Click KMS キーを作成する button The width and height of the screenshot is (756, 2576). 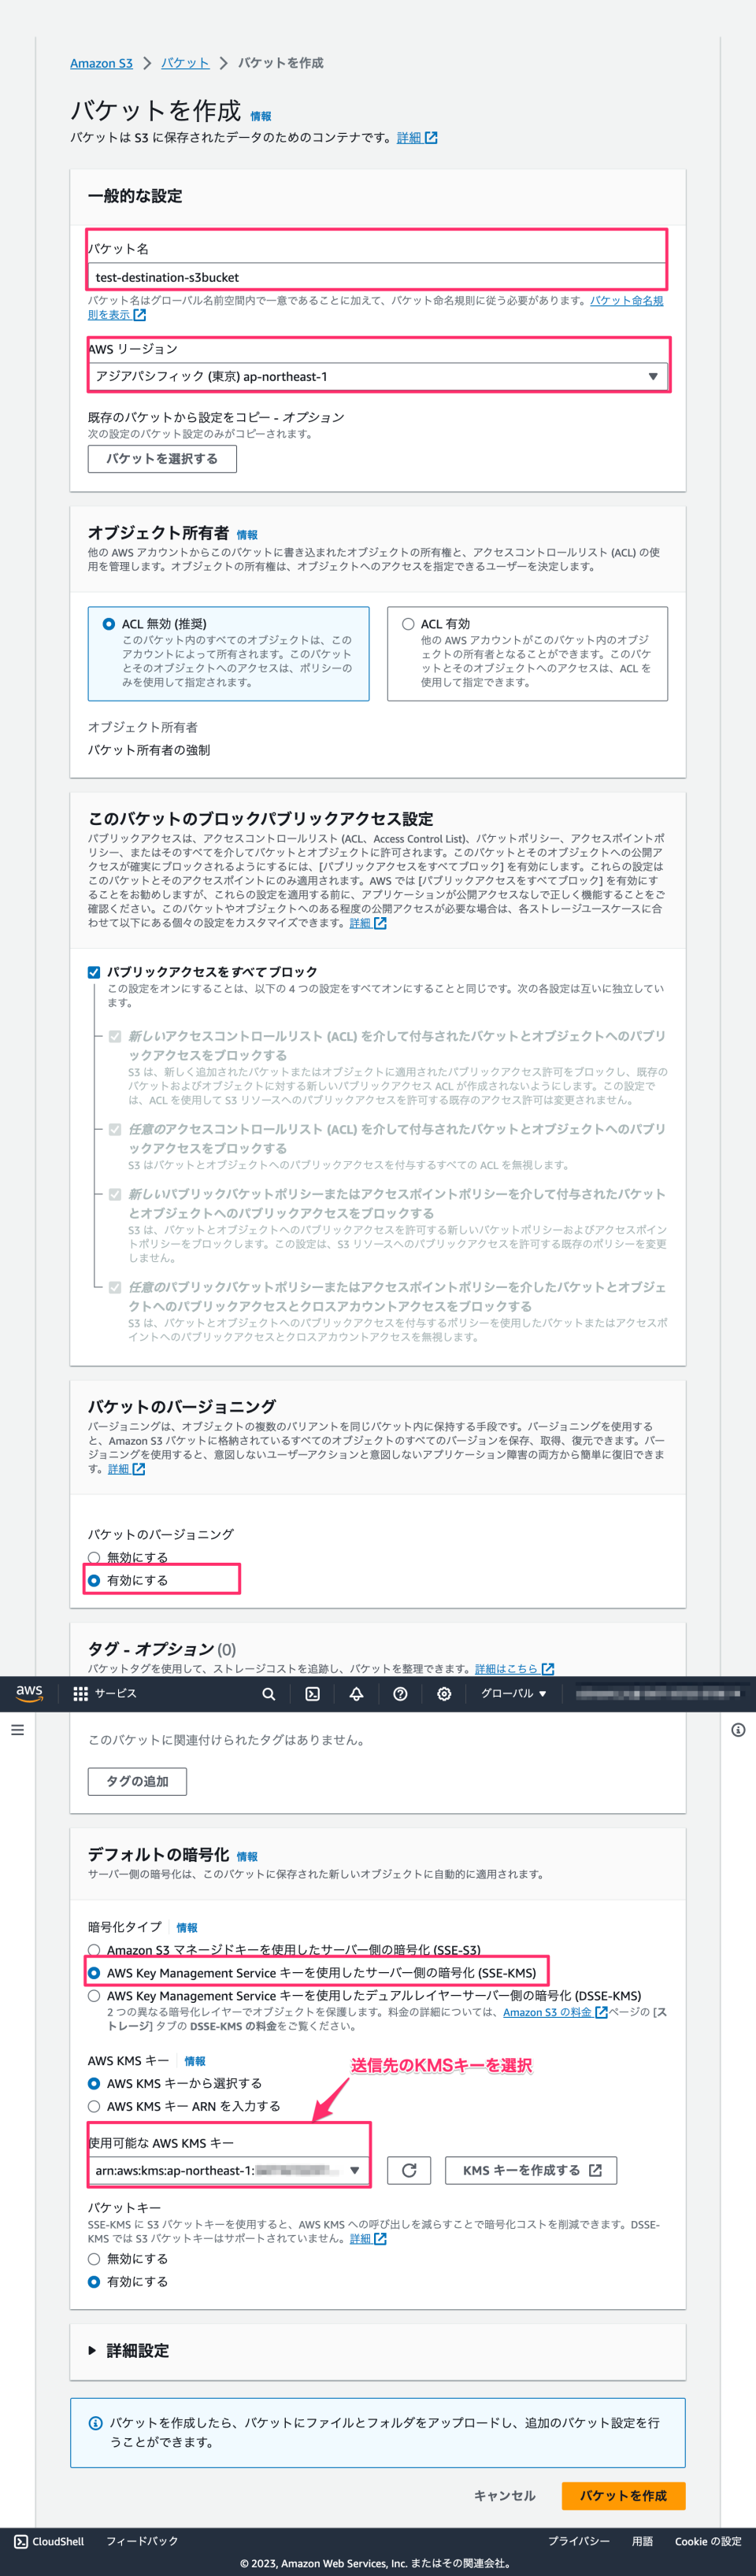point(531,2170)
